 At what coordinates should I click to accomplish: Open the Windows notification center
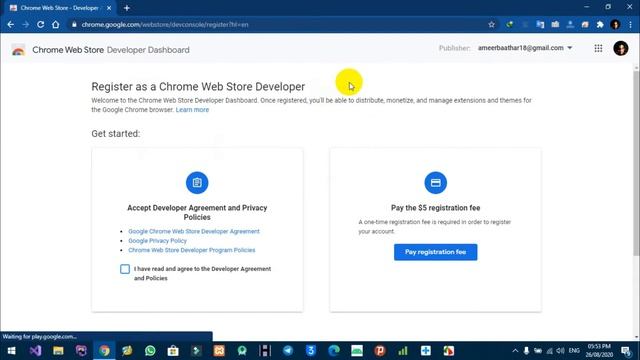click(x=626, y=351)
